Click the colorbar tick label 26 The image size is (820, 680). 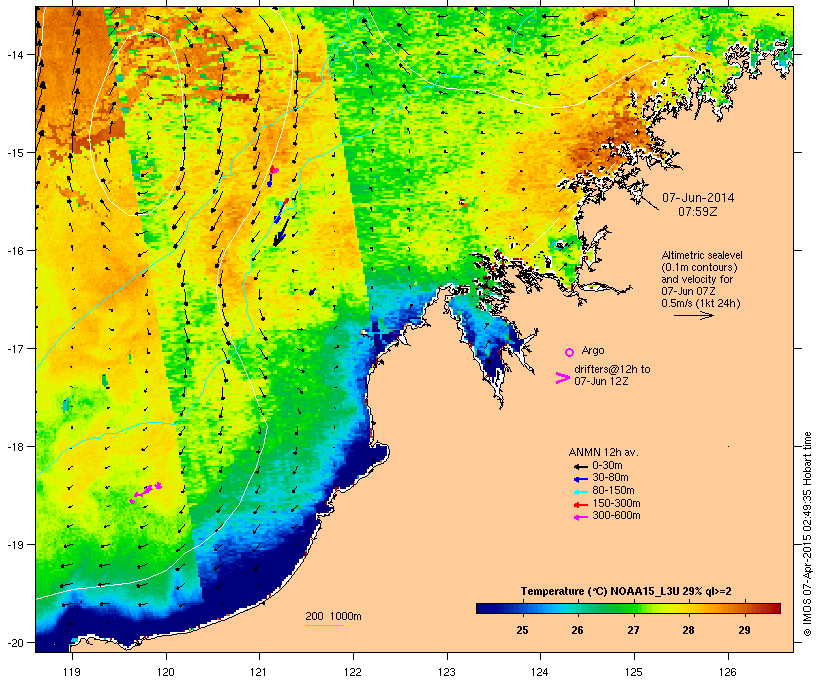tap(577, 630)
